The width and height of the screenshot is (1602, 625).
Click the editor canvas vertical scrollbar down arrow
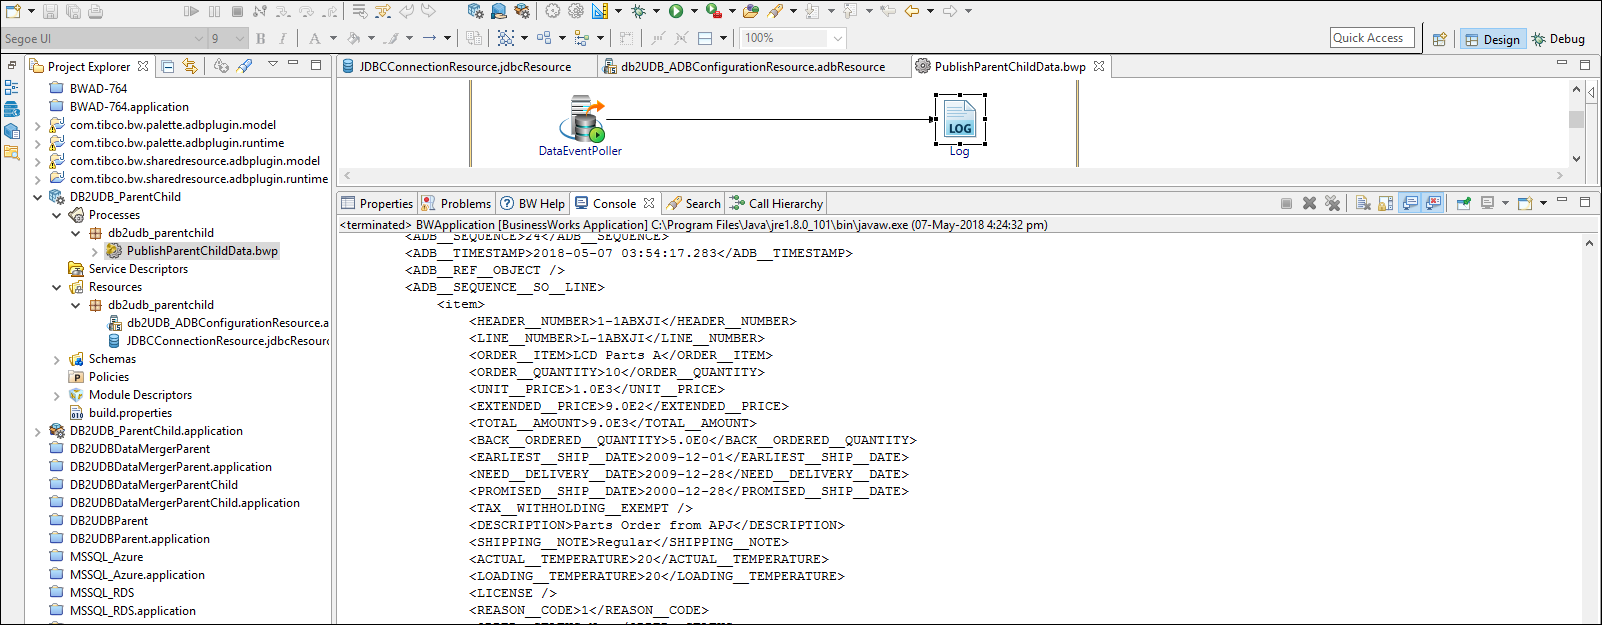1576,158
